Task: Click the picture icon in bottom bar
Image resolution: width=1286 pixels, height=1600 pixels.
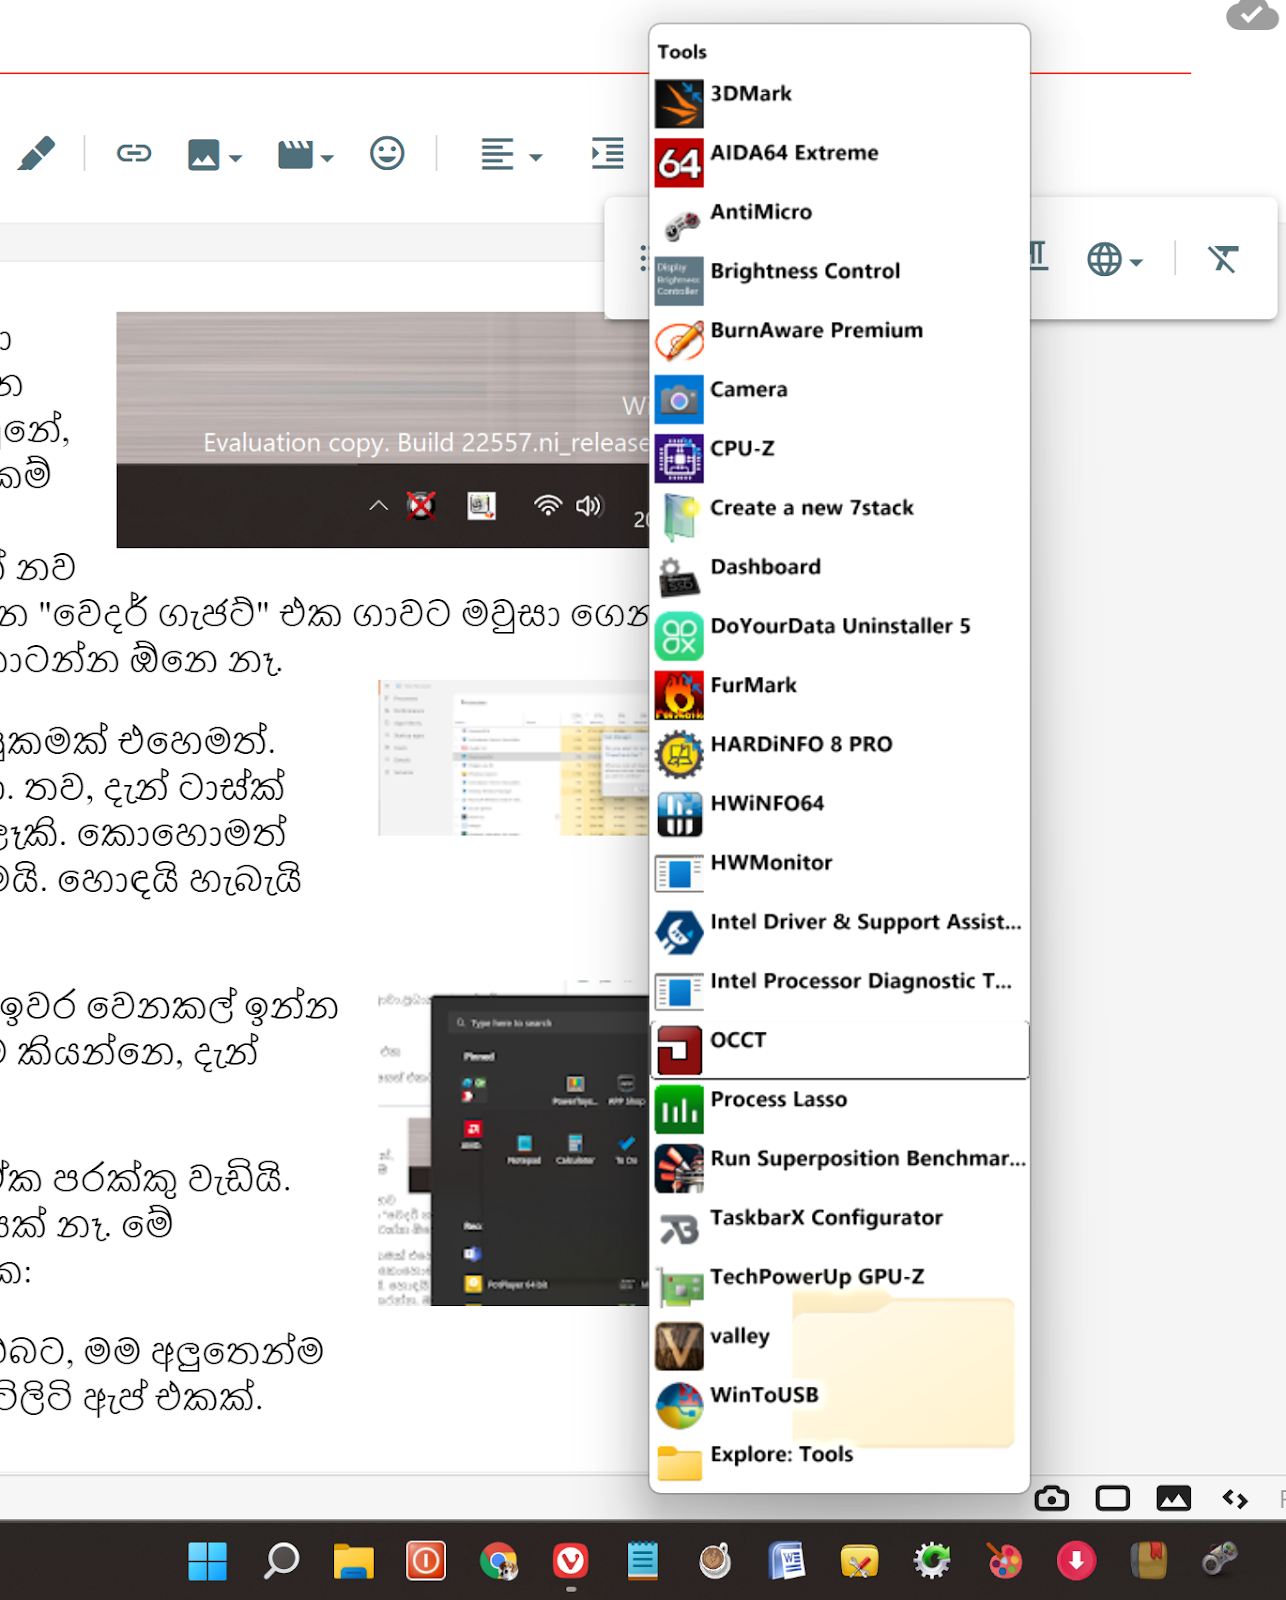Action: [x=1173, y=1498]
